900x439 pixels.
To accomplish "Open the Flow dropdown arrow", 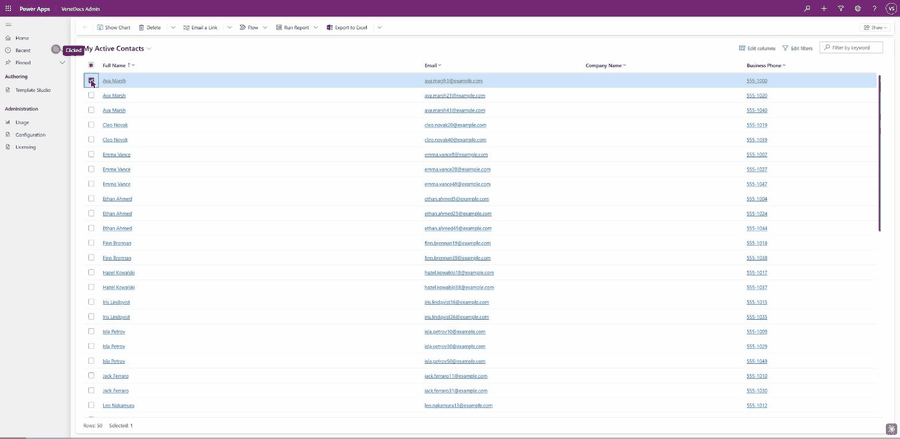I will click(265, 28).
